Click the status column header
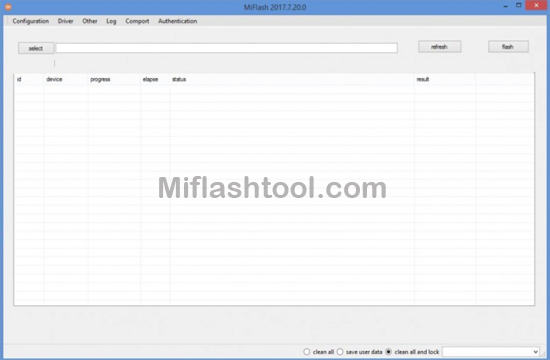 tap(292, 79)
